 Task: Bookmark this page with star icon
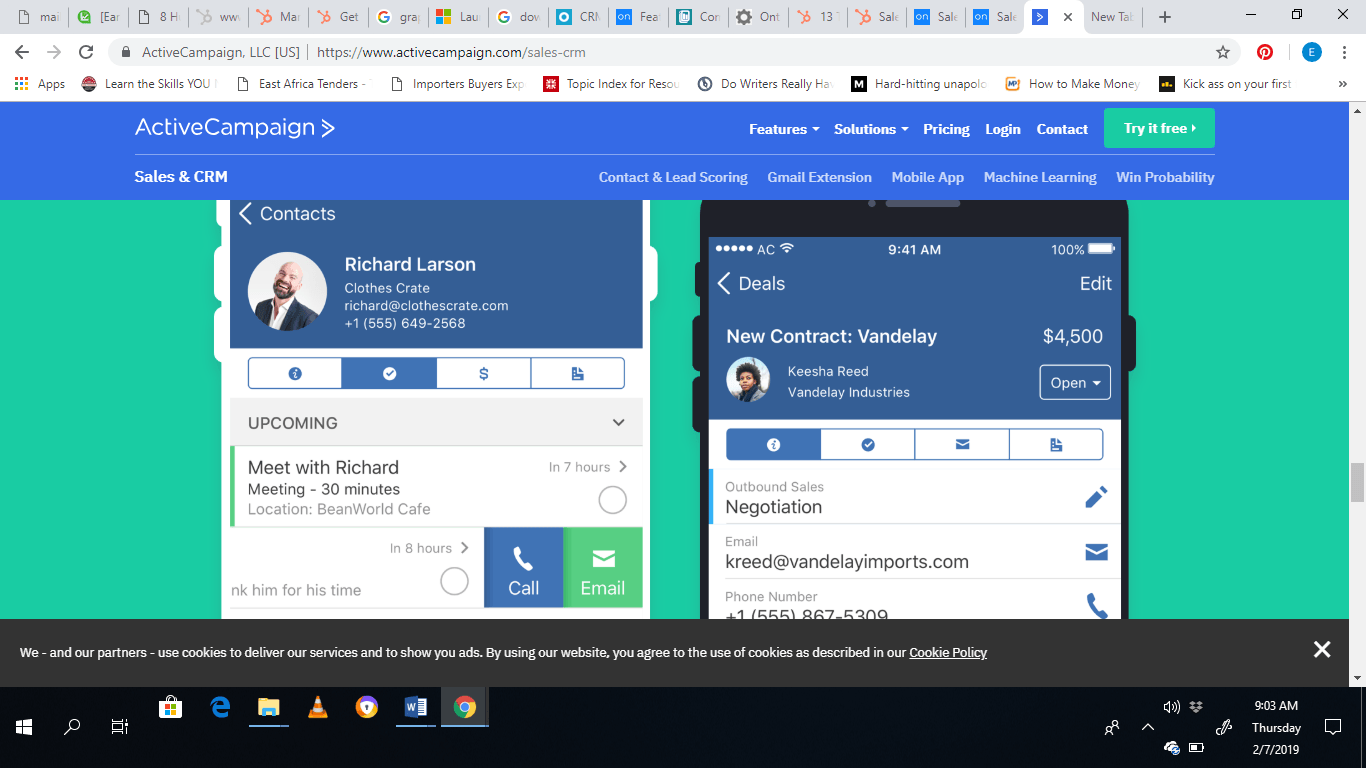(1222, 52)
